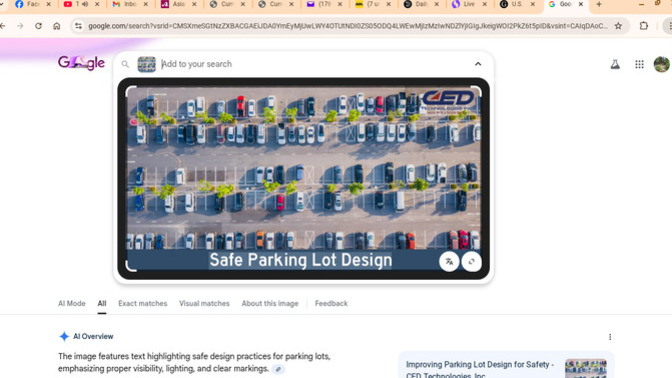
Task: Go forward to the next page
Action: tap(20, 26)
